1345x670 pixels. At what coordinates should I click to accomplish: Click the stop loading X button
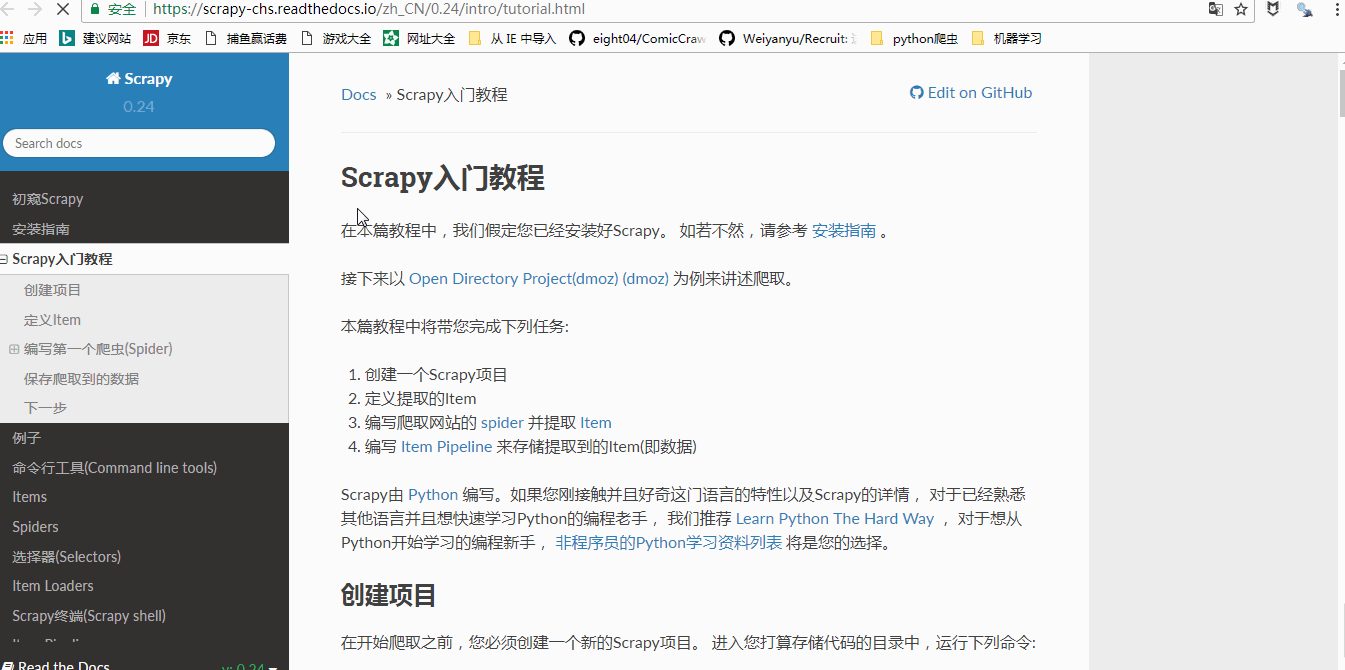(62, 9)
